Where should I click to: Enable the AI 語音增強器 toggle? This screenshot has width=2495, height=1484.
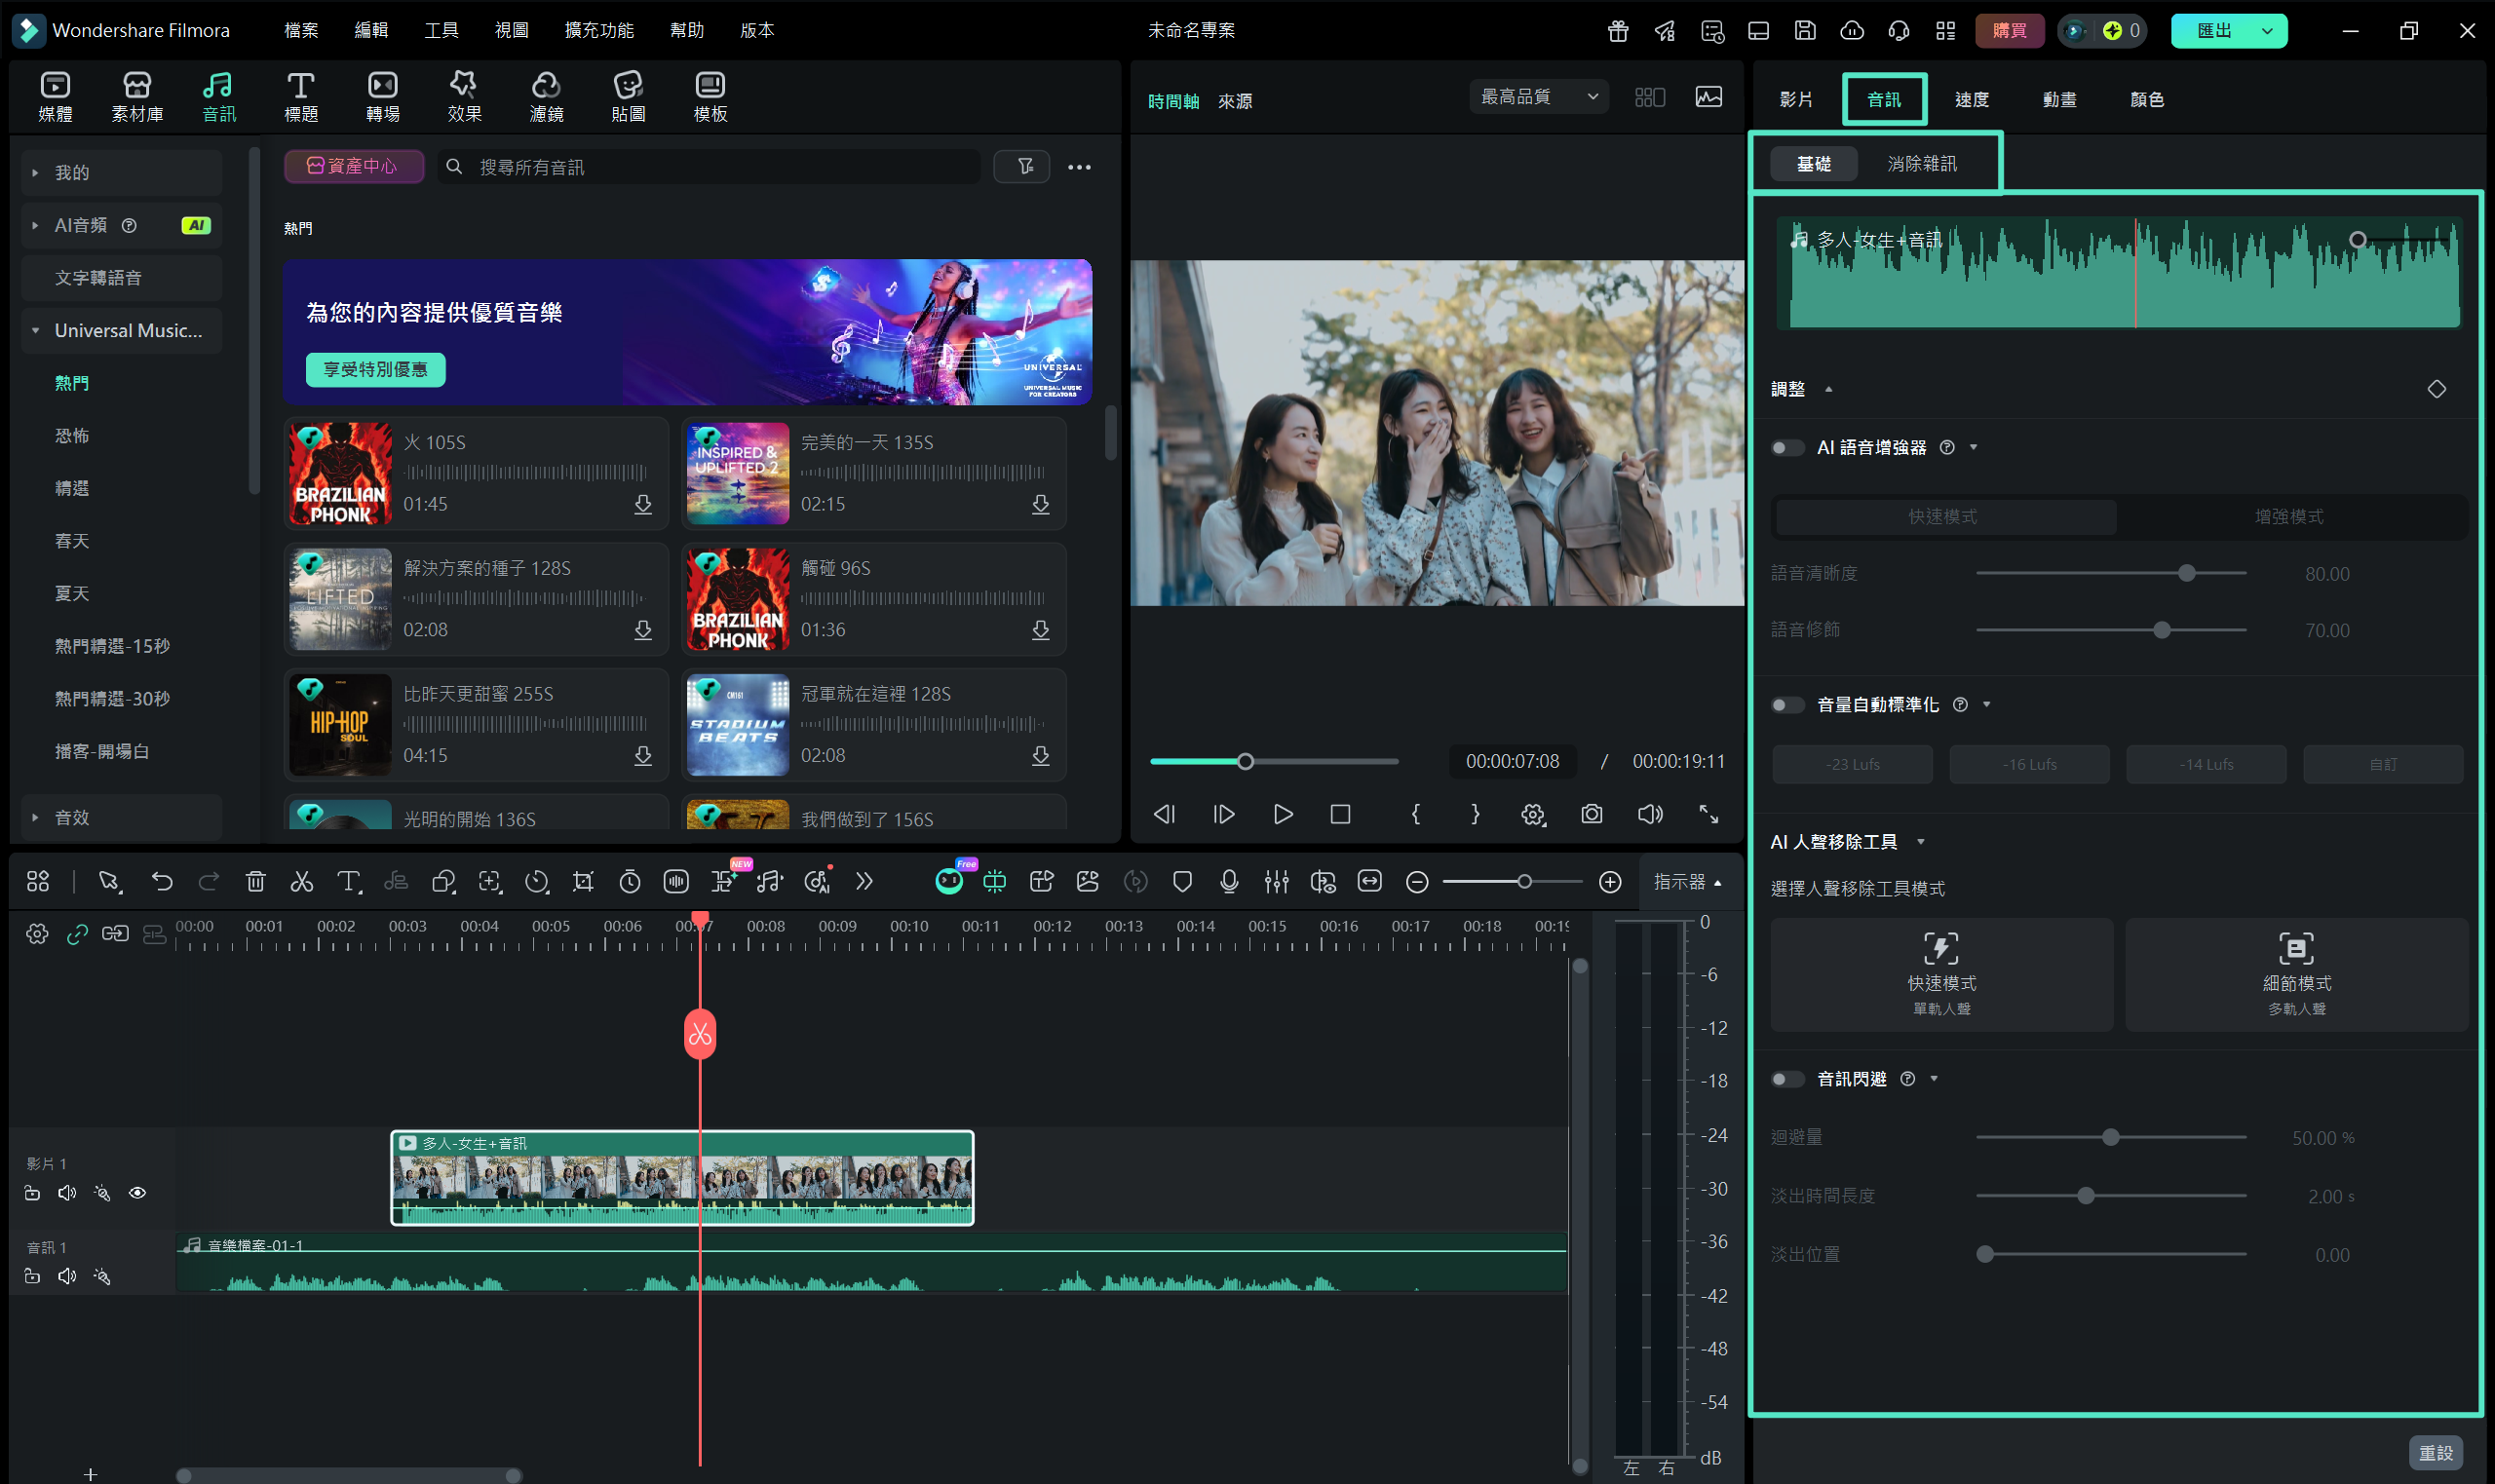1787,447
